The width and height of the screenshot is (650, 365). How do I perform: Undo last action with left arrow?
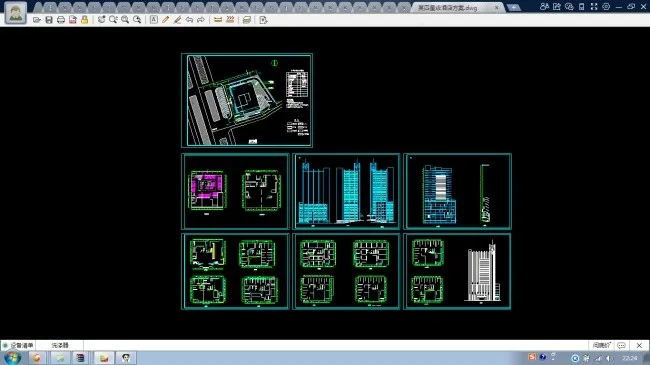189,20
